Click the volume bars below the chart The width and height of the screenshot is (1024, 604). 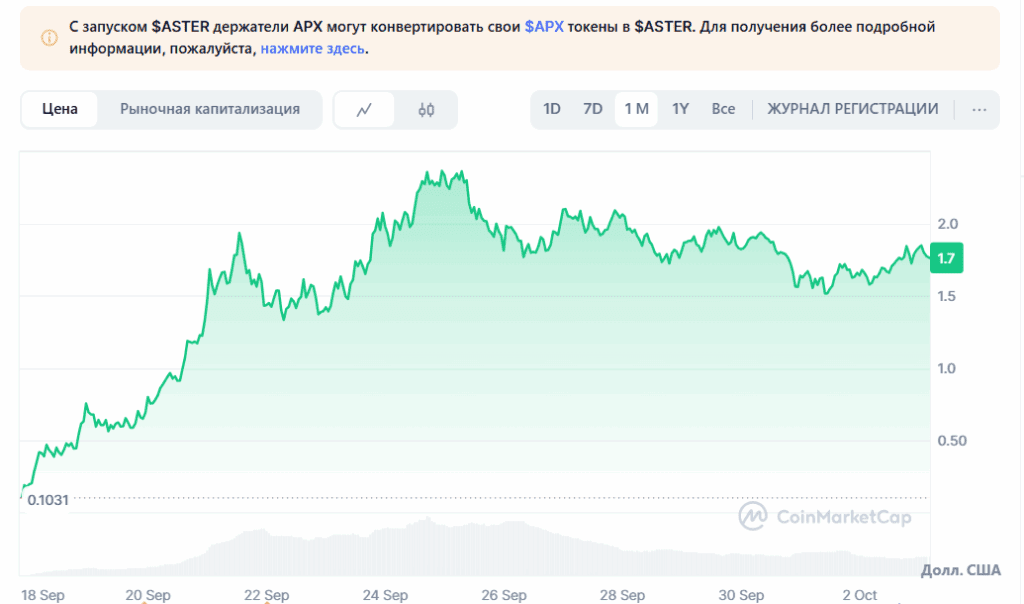click(430, 550)
